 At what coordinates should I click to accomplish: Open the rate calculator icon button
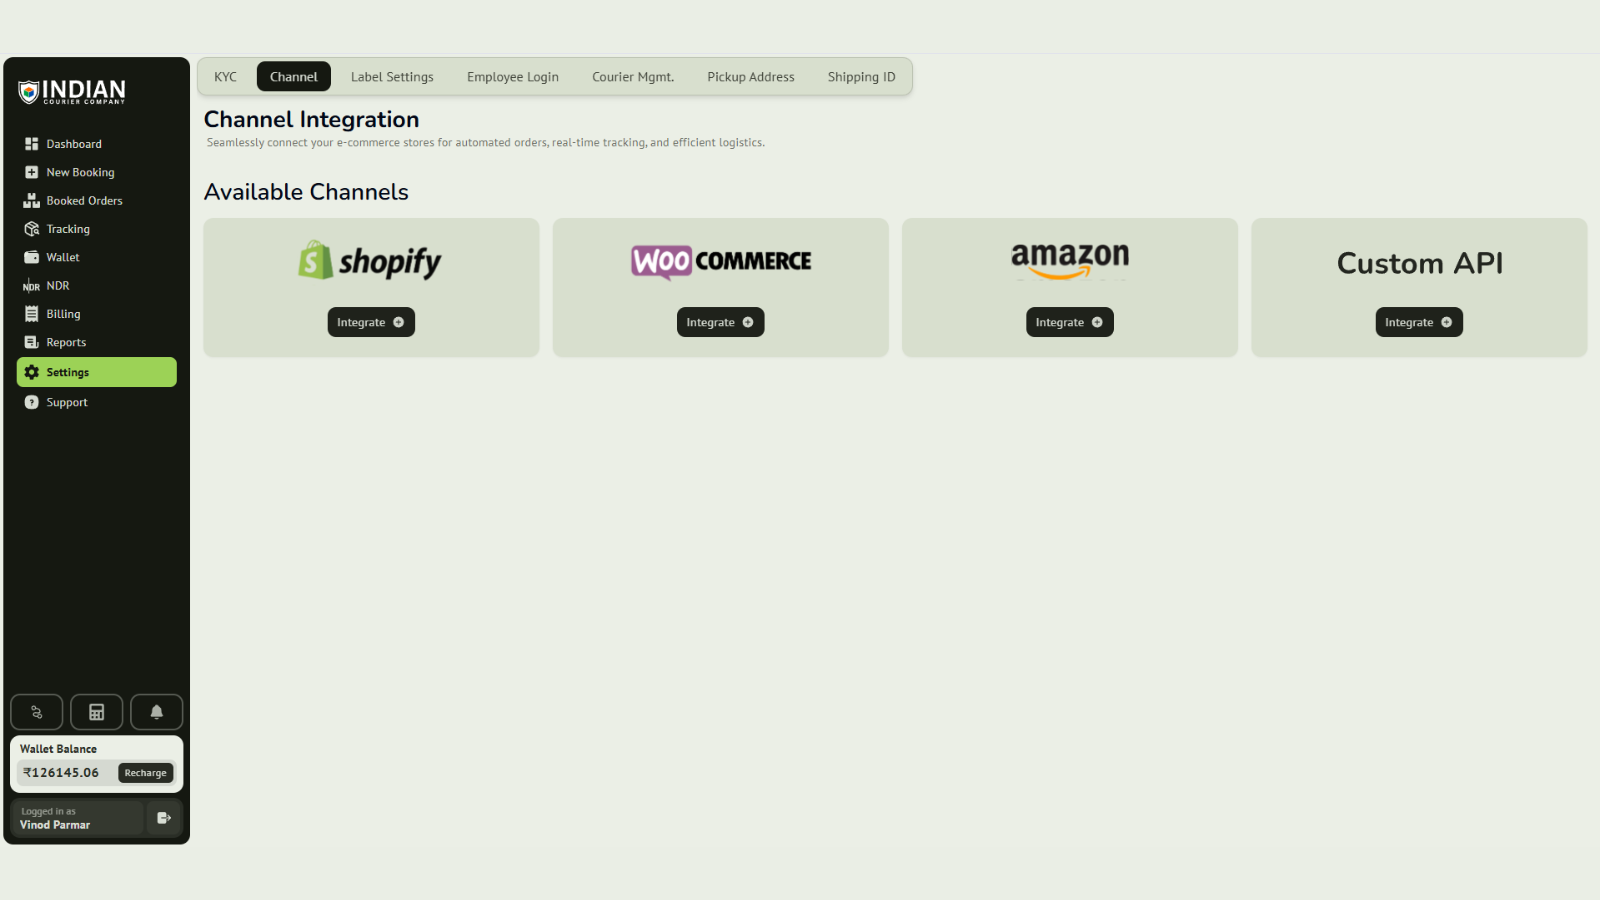[x=97, y=712]
